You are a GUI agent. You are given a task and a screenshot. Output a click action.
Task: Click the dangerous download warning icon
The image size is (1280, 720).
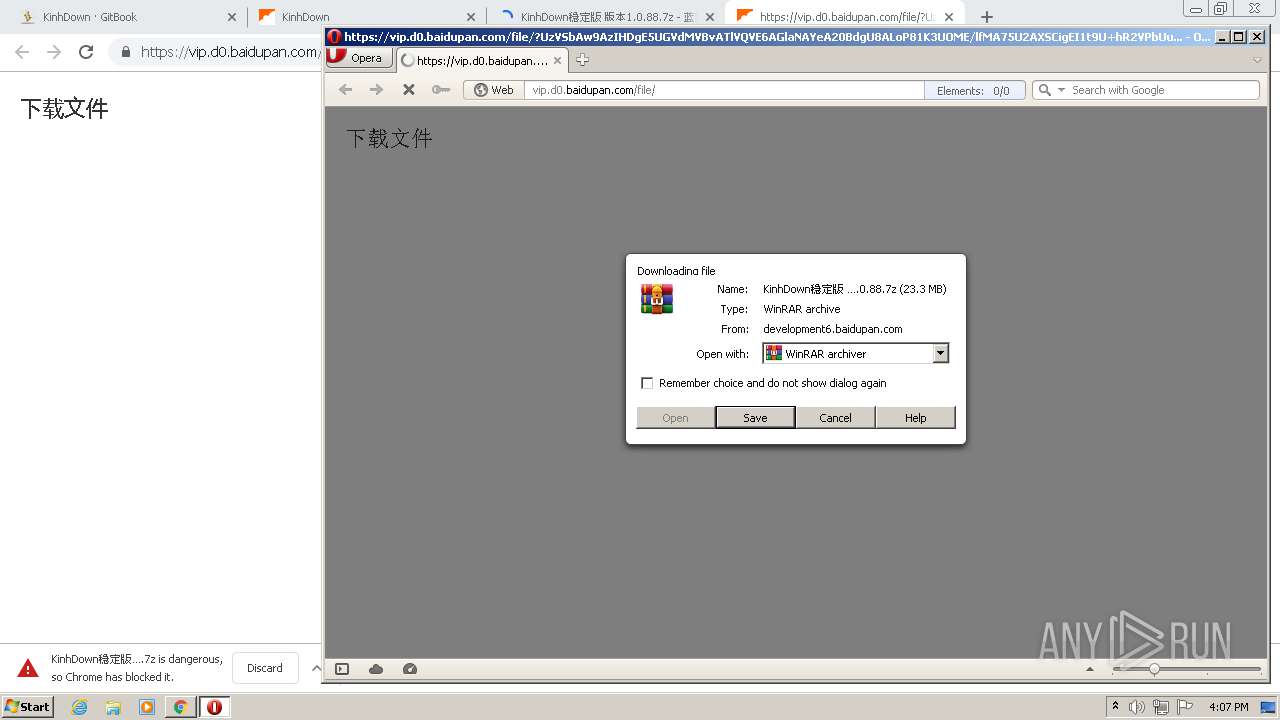[x=28, y=668]
